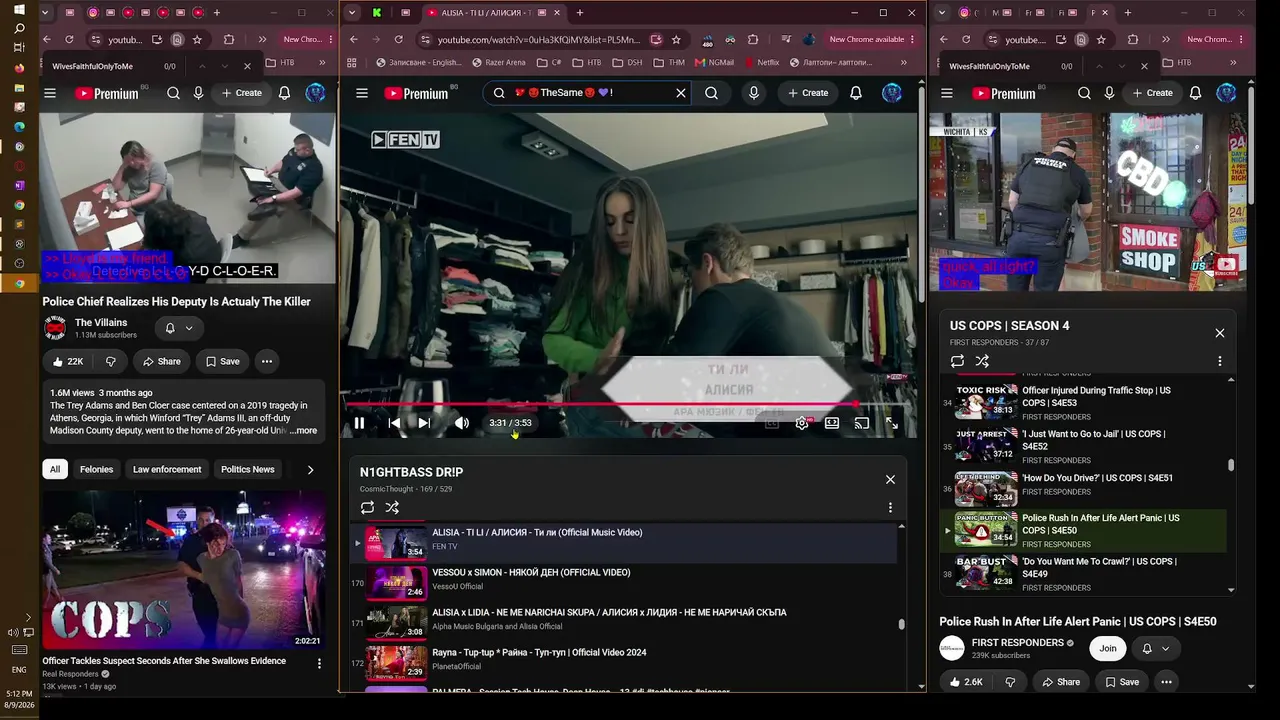1280x720 pixels.
Task: Toggle loop for N1GHTBASS DR!P playlist
Action: tap(367, 507)
